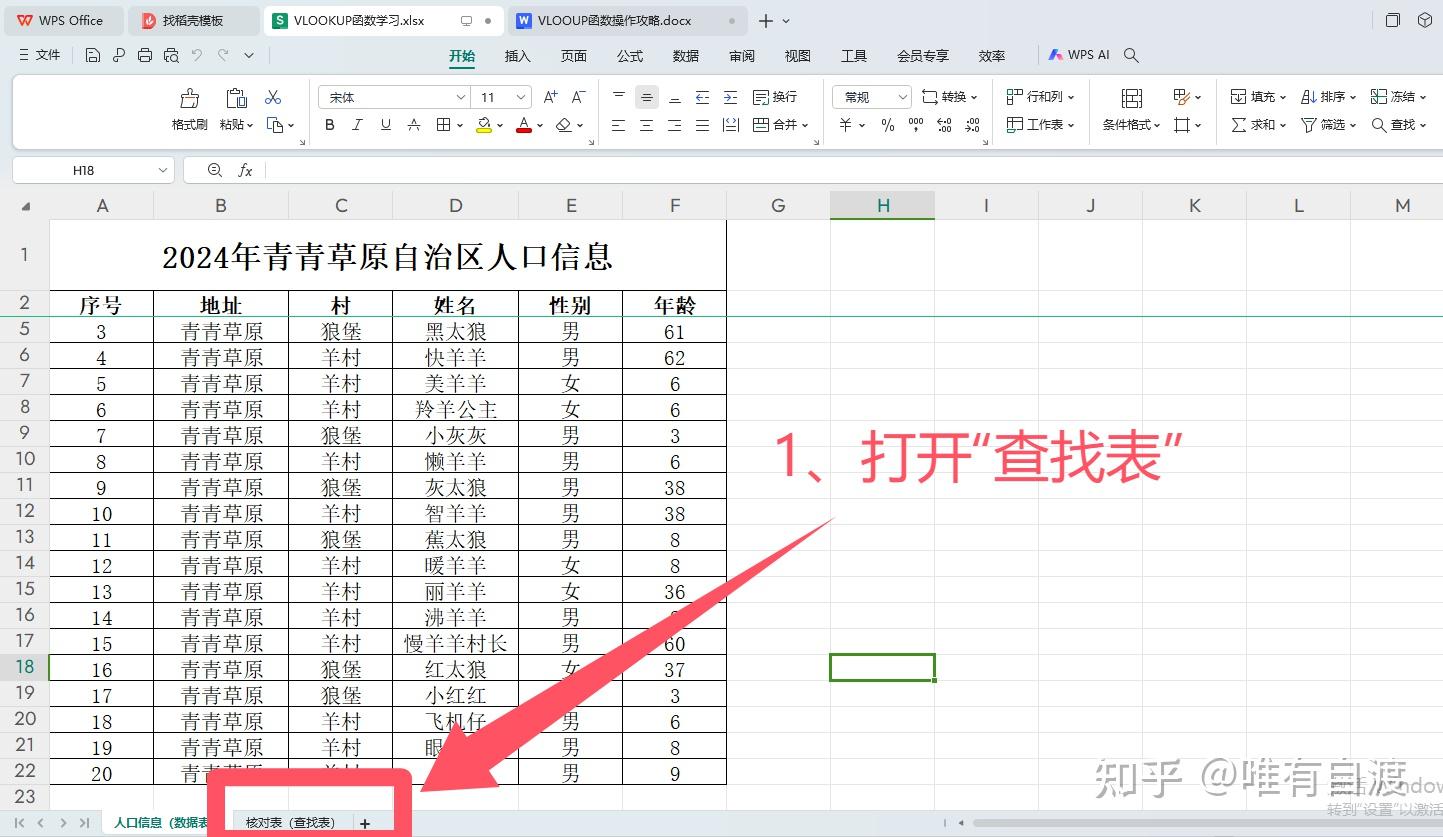Click the cell name box showing H18
Image resolution: width=1443 pixels, height=837 pixels.
pos(85,169)
